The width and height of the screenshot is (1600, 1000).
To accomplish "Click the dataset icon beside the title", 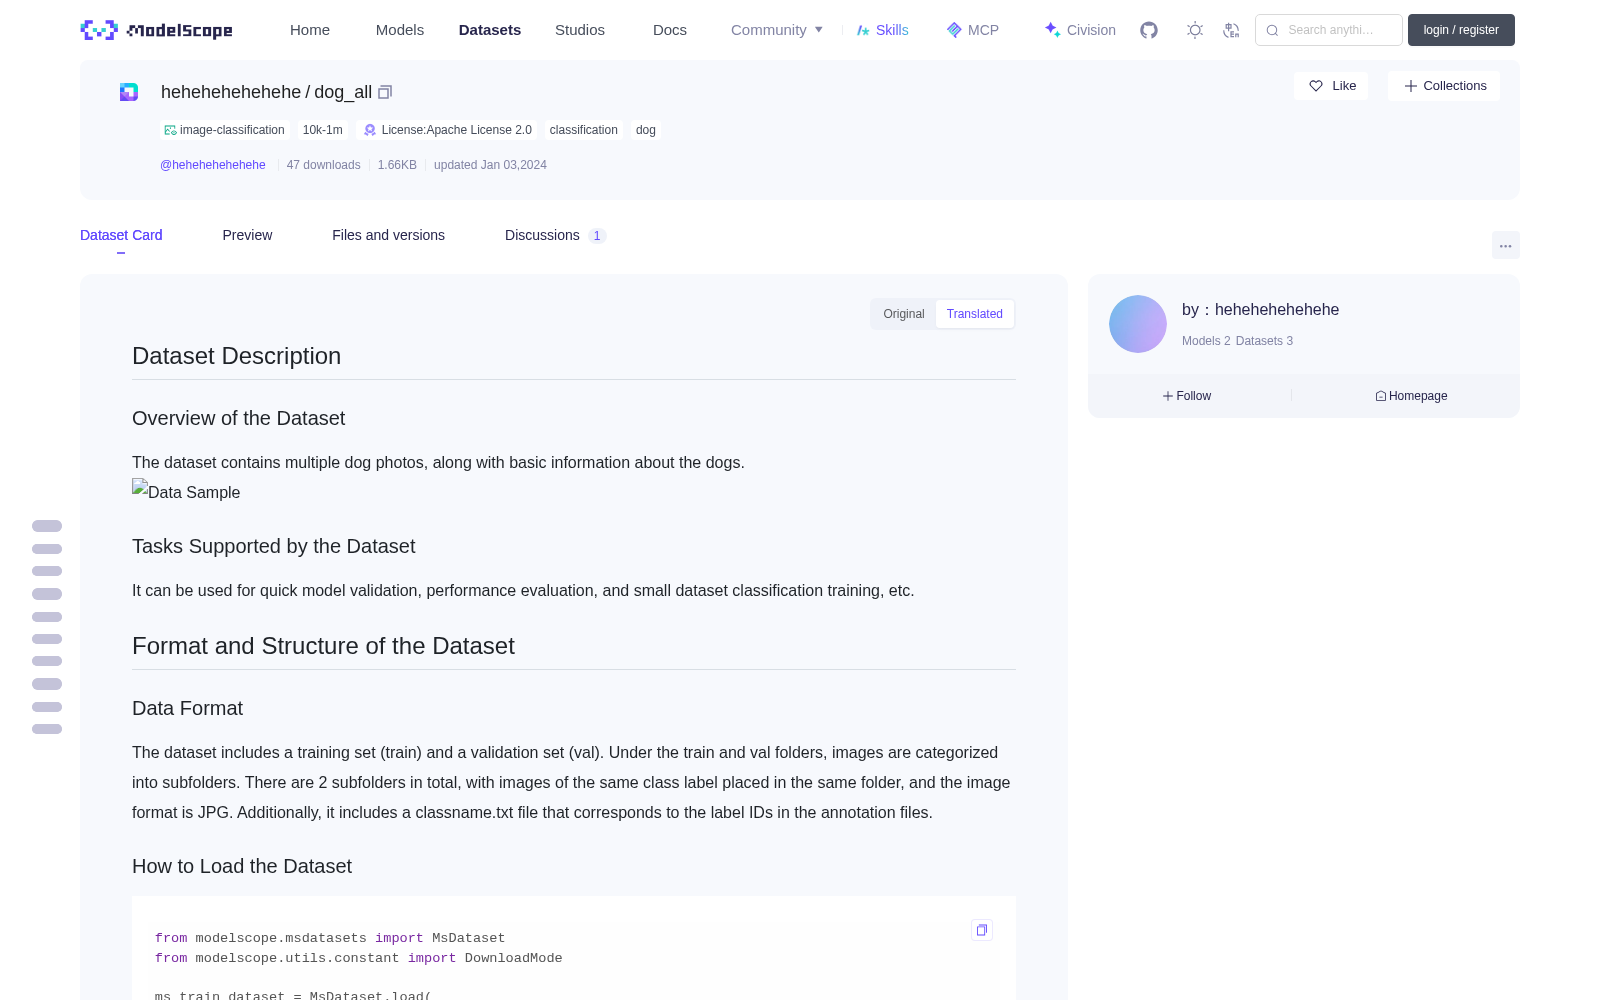I will pos(129,92).
